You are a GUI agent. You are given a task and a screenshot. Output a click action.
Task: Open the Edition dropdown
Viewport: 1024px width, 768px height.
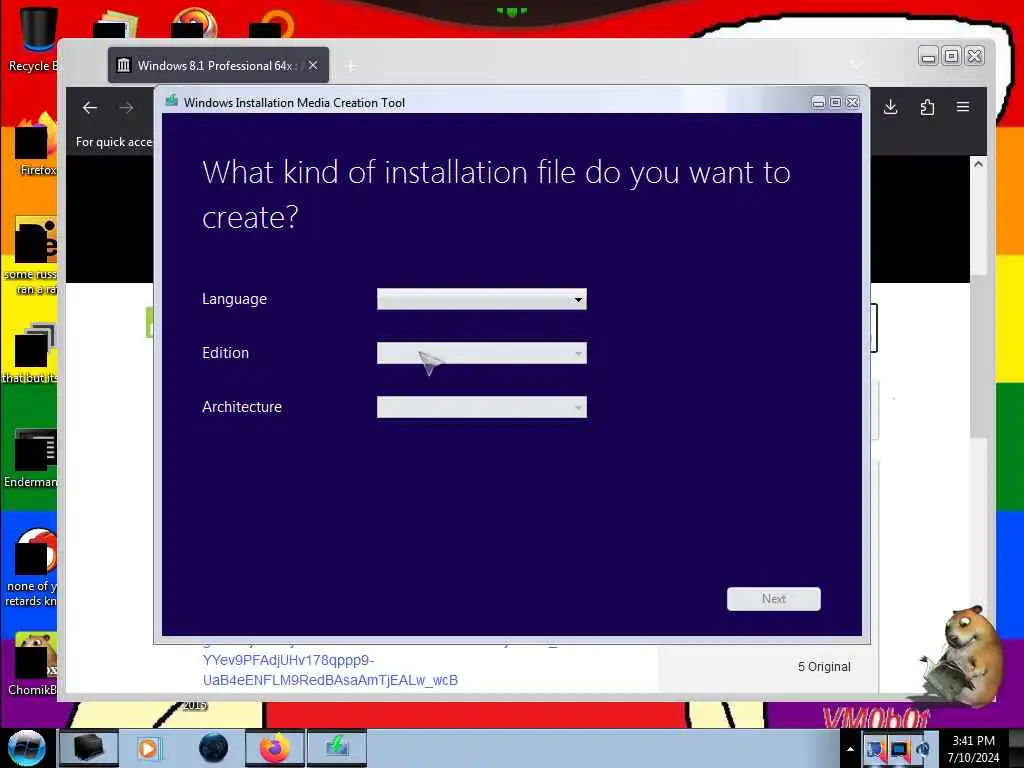tap(481, 353)
